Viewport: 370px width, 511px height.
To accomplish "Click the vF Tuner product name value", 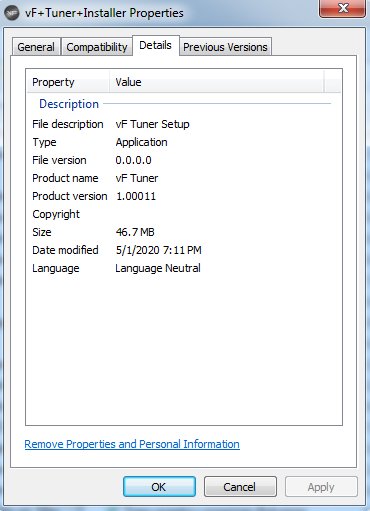I will 137,178.
